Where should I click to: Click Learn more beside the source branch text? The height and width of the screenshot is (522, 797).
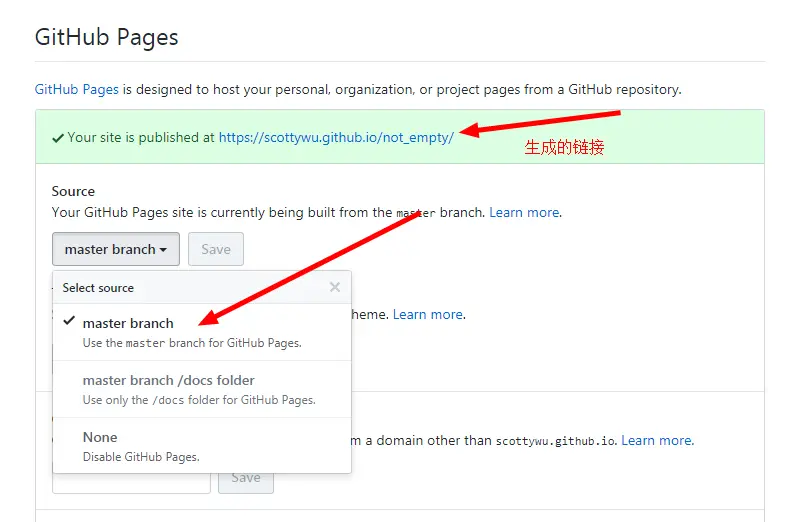(x=524, y=212)
